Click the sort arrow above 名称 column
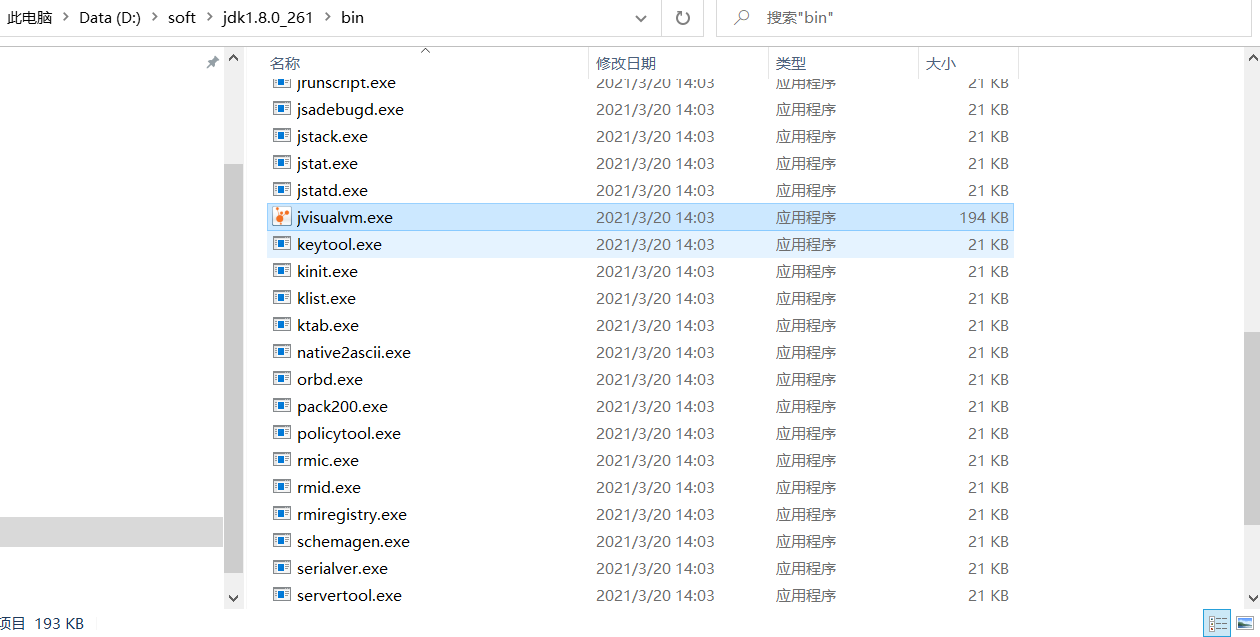Image resolution: width=1260 pixels, height=637 pixels. click(x=425, y=48)
